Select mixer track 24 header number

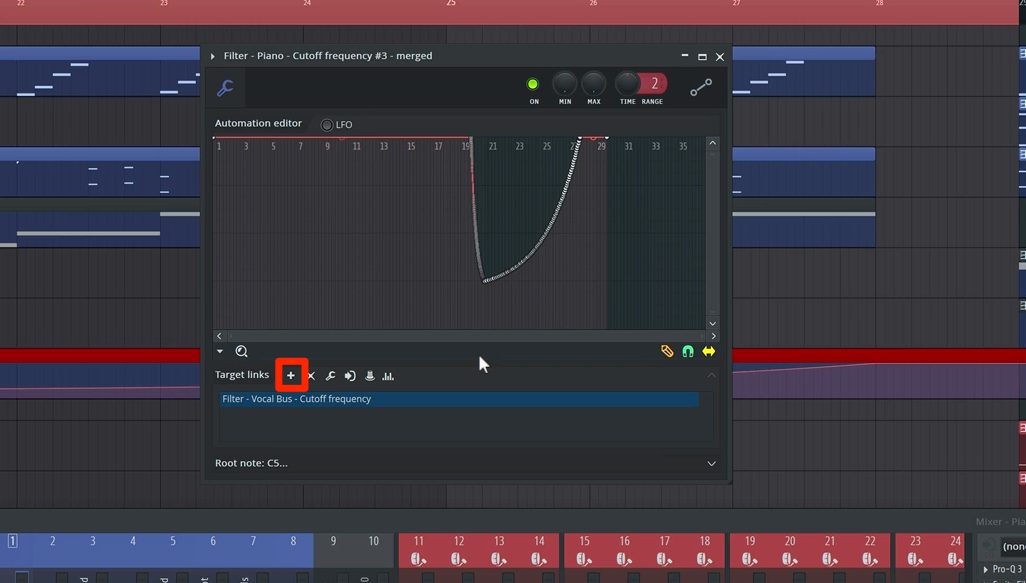(955, 541)
